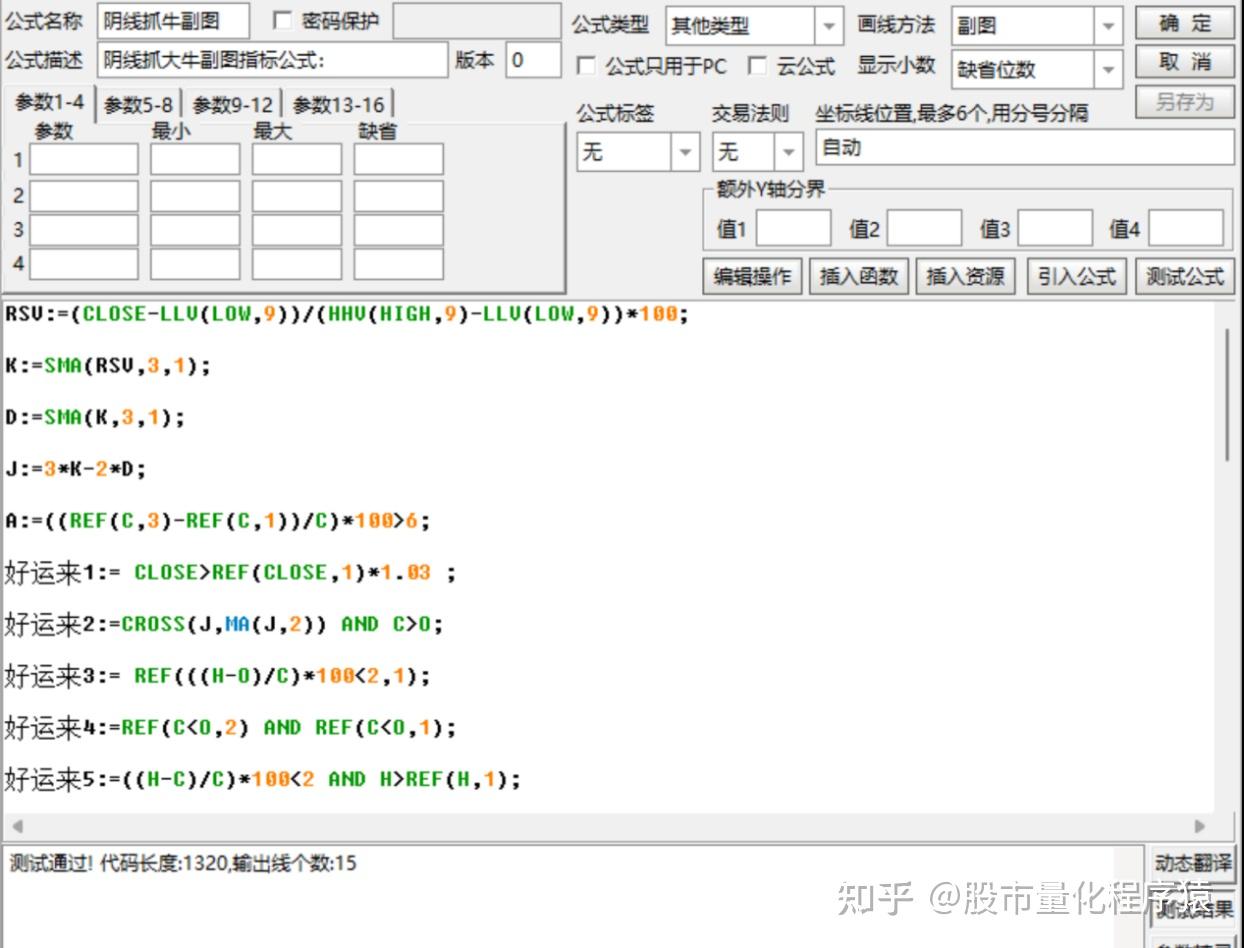Enable the 公式只用于PC checkbox
1245x948 pixels.
[x=586, y=67]
